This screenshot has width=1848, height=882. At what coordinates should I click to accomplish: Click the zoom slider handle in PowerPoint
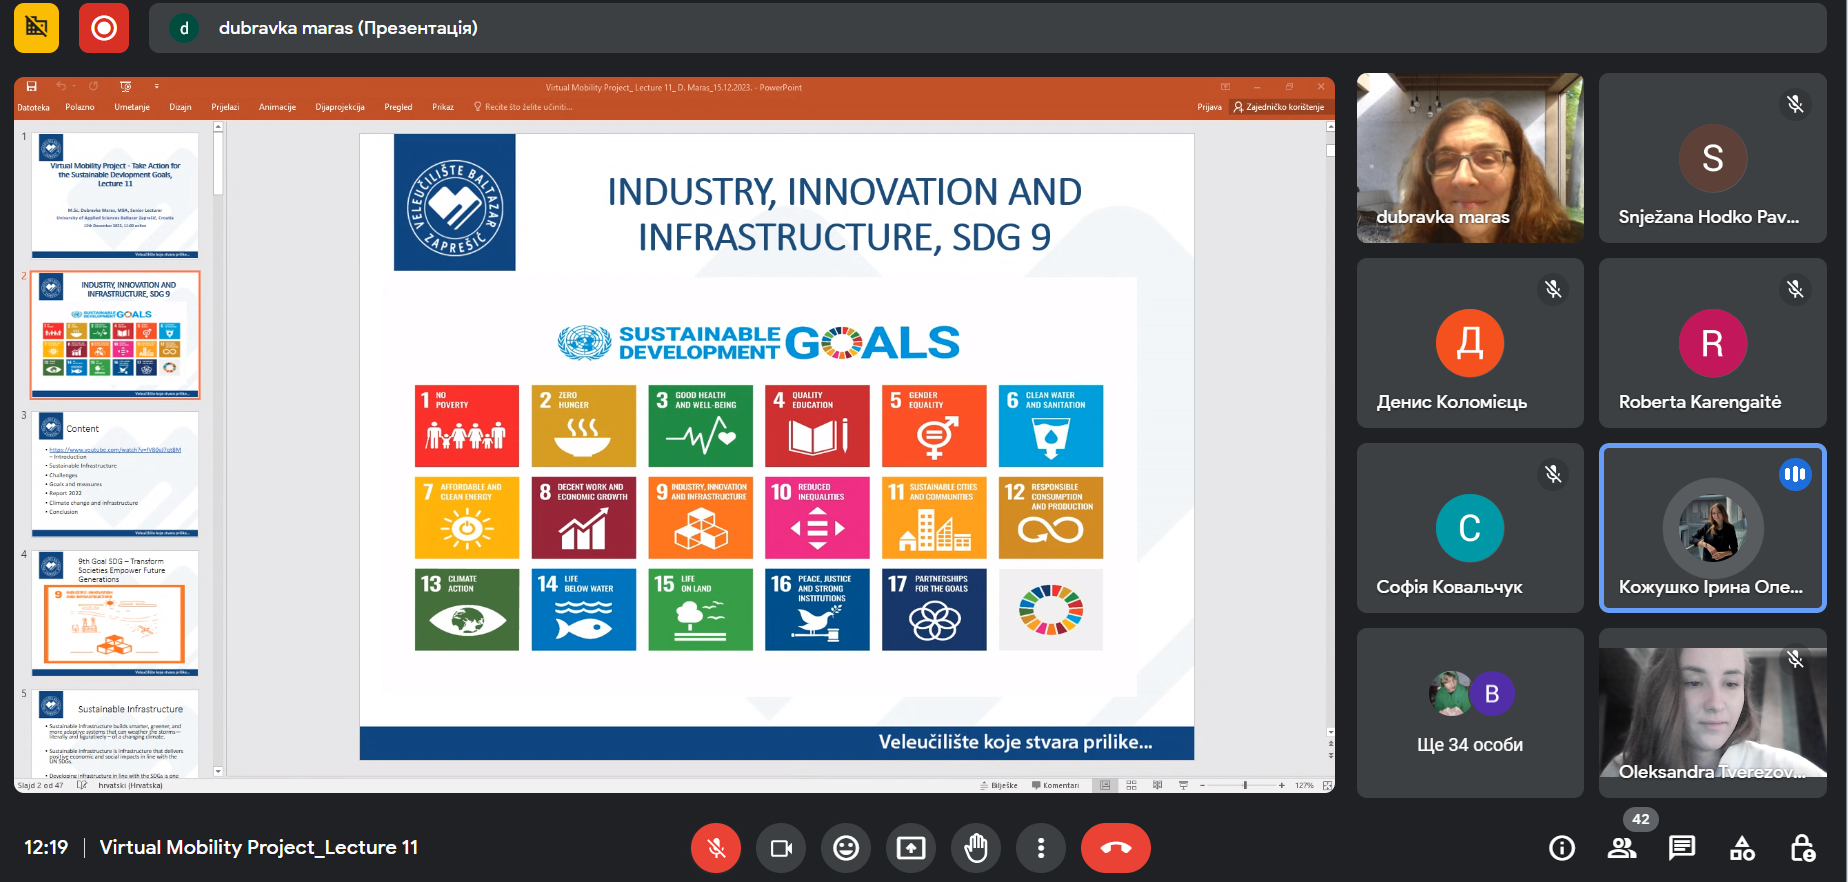point(1245,786)
